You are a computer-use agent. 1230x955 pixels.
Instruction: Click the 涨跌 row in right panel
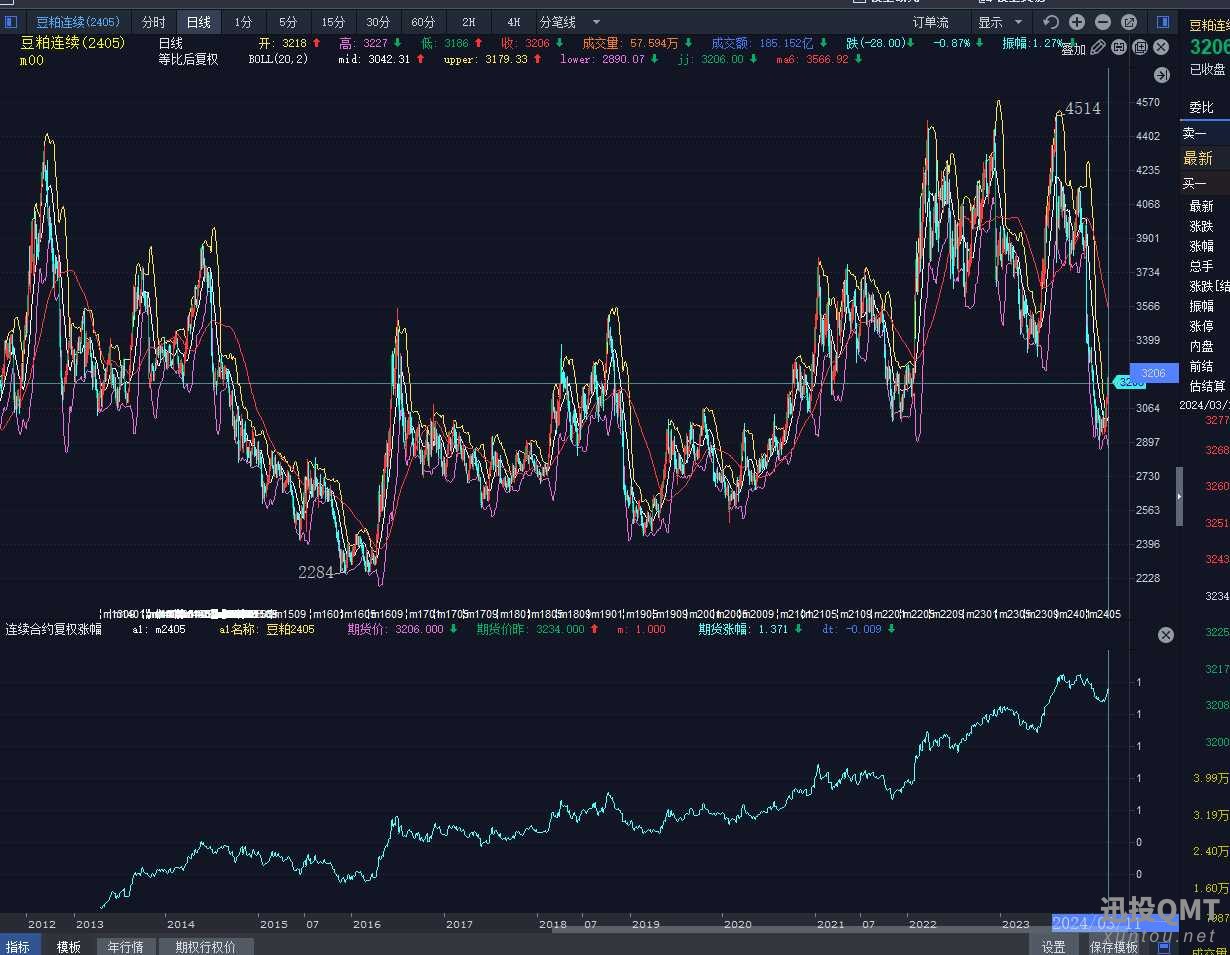(1205, 226)
